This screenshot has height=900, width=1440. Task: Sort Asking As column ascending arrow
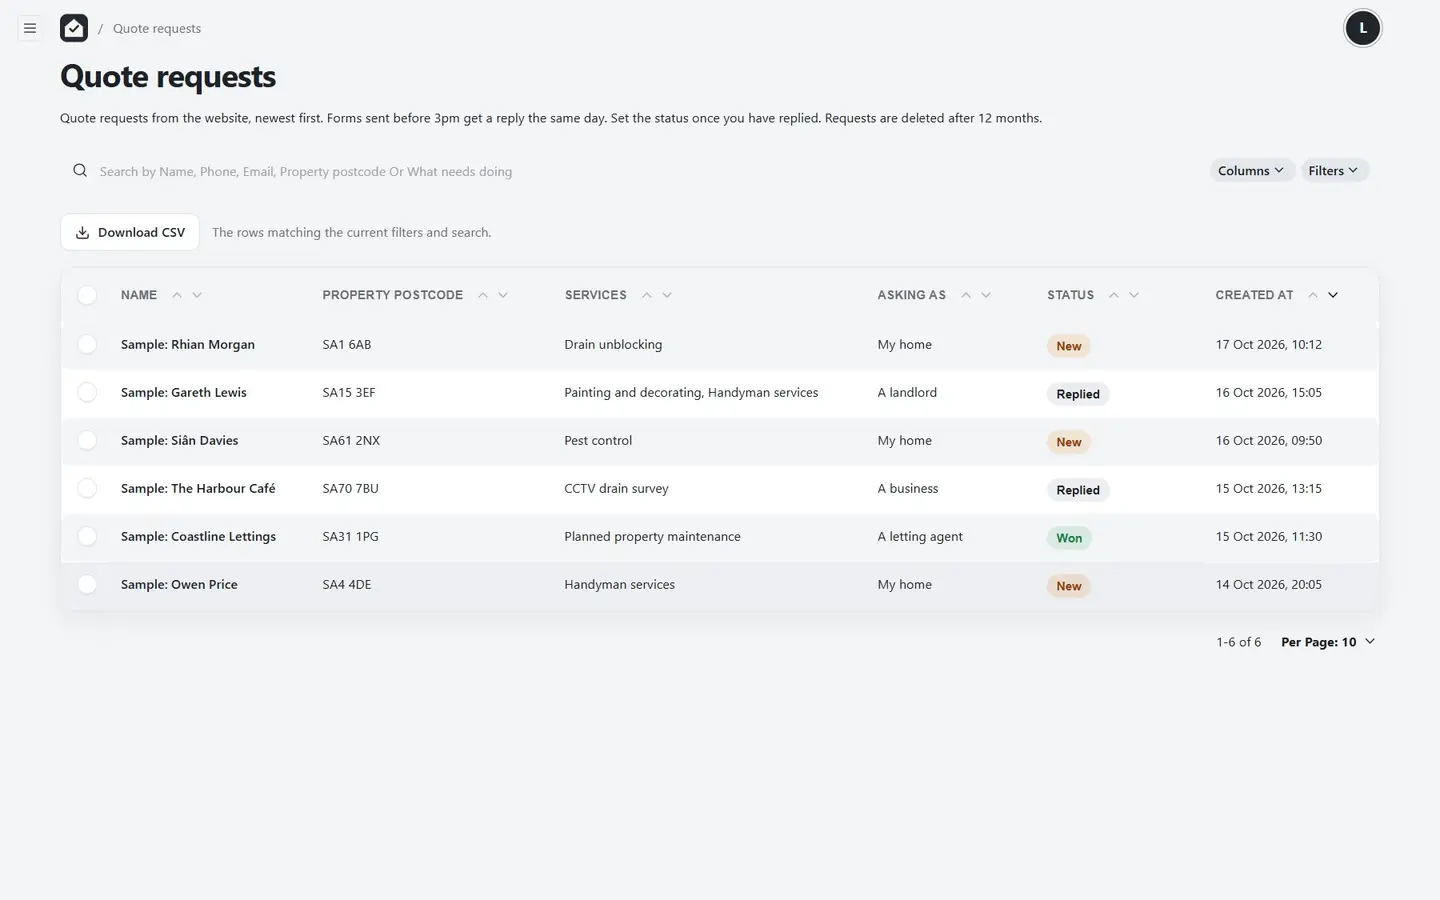click(x=966, y=295)
